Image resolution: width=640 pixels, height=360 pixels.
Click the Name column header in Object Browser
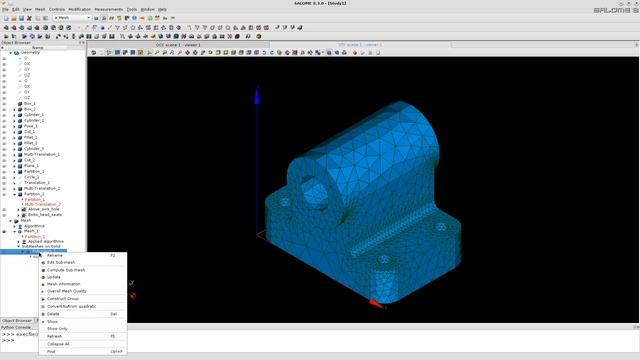click(x=38, y=48)
